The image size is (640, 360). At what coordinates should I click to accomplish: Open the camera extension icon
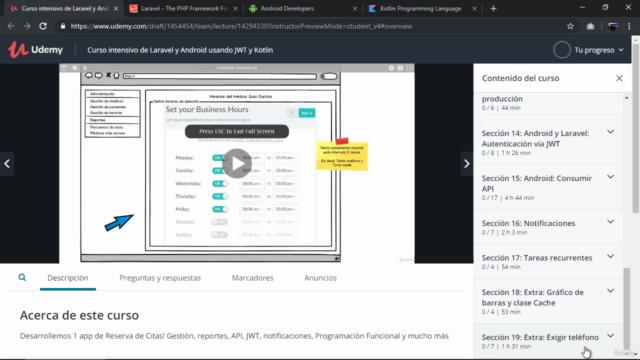point(590,26)
